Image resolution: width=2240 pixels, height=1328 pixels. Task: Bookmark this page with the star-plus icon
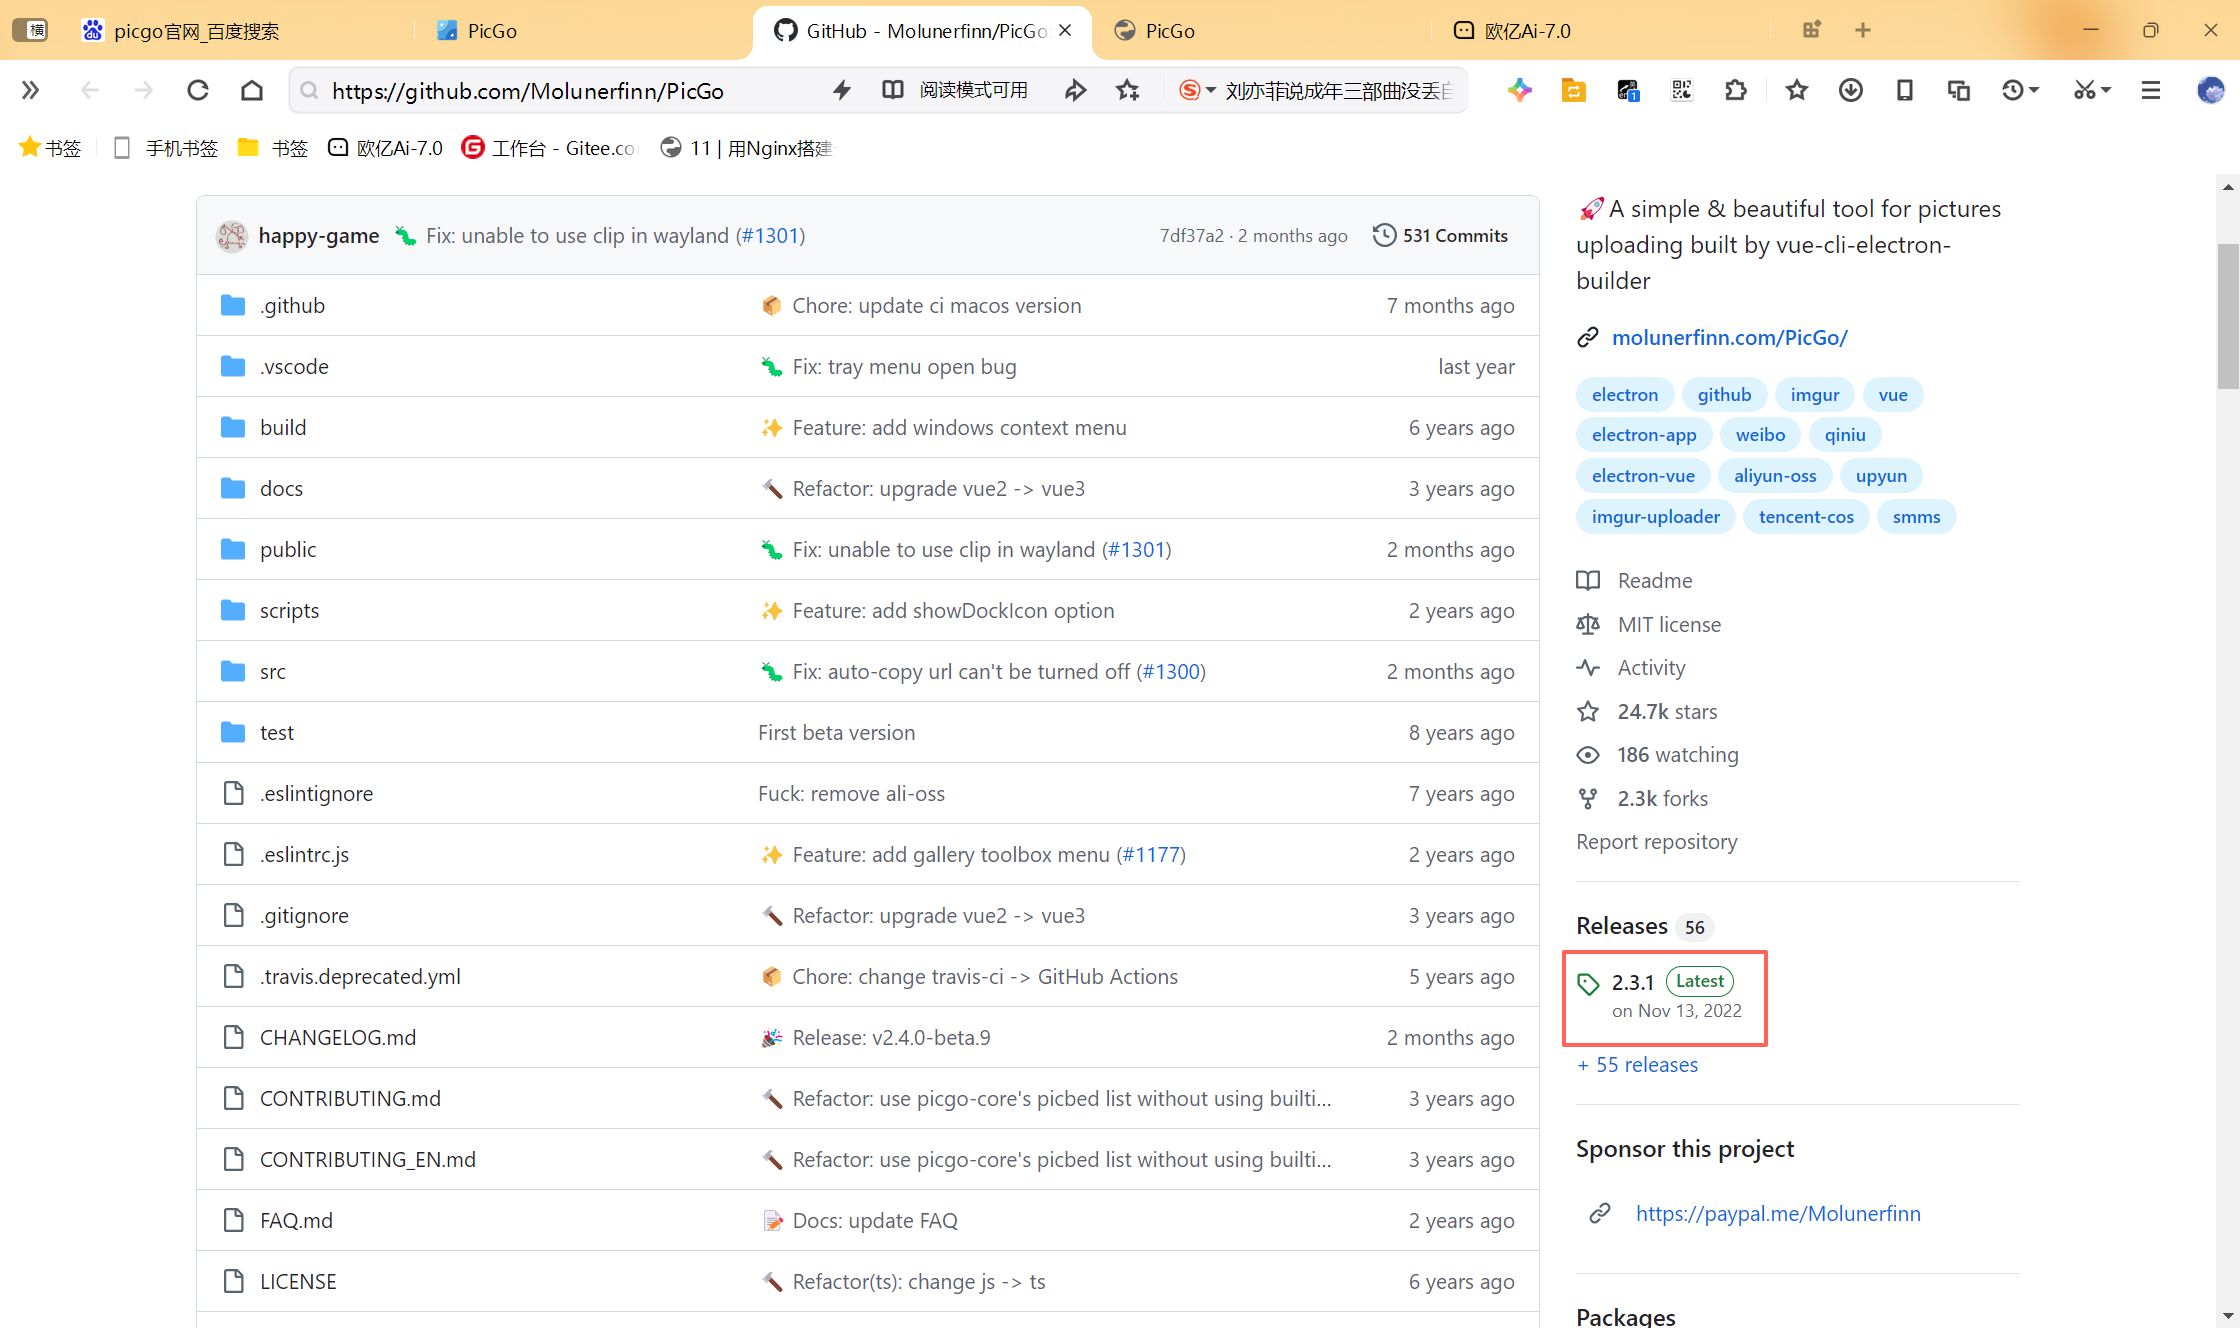point(1128,90)
